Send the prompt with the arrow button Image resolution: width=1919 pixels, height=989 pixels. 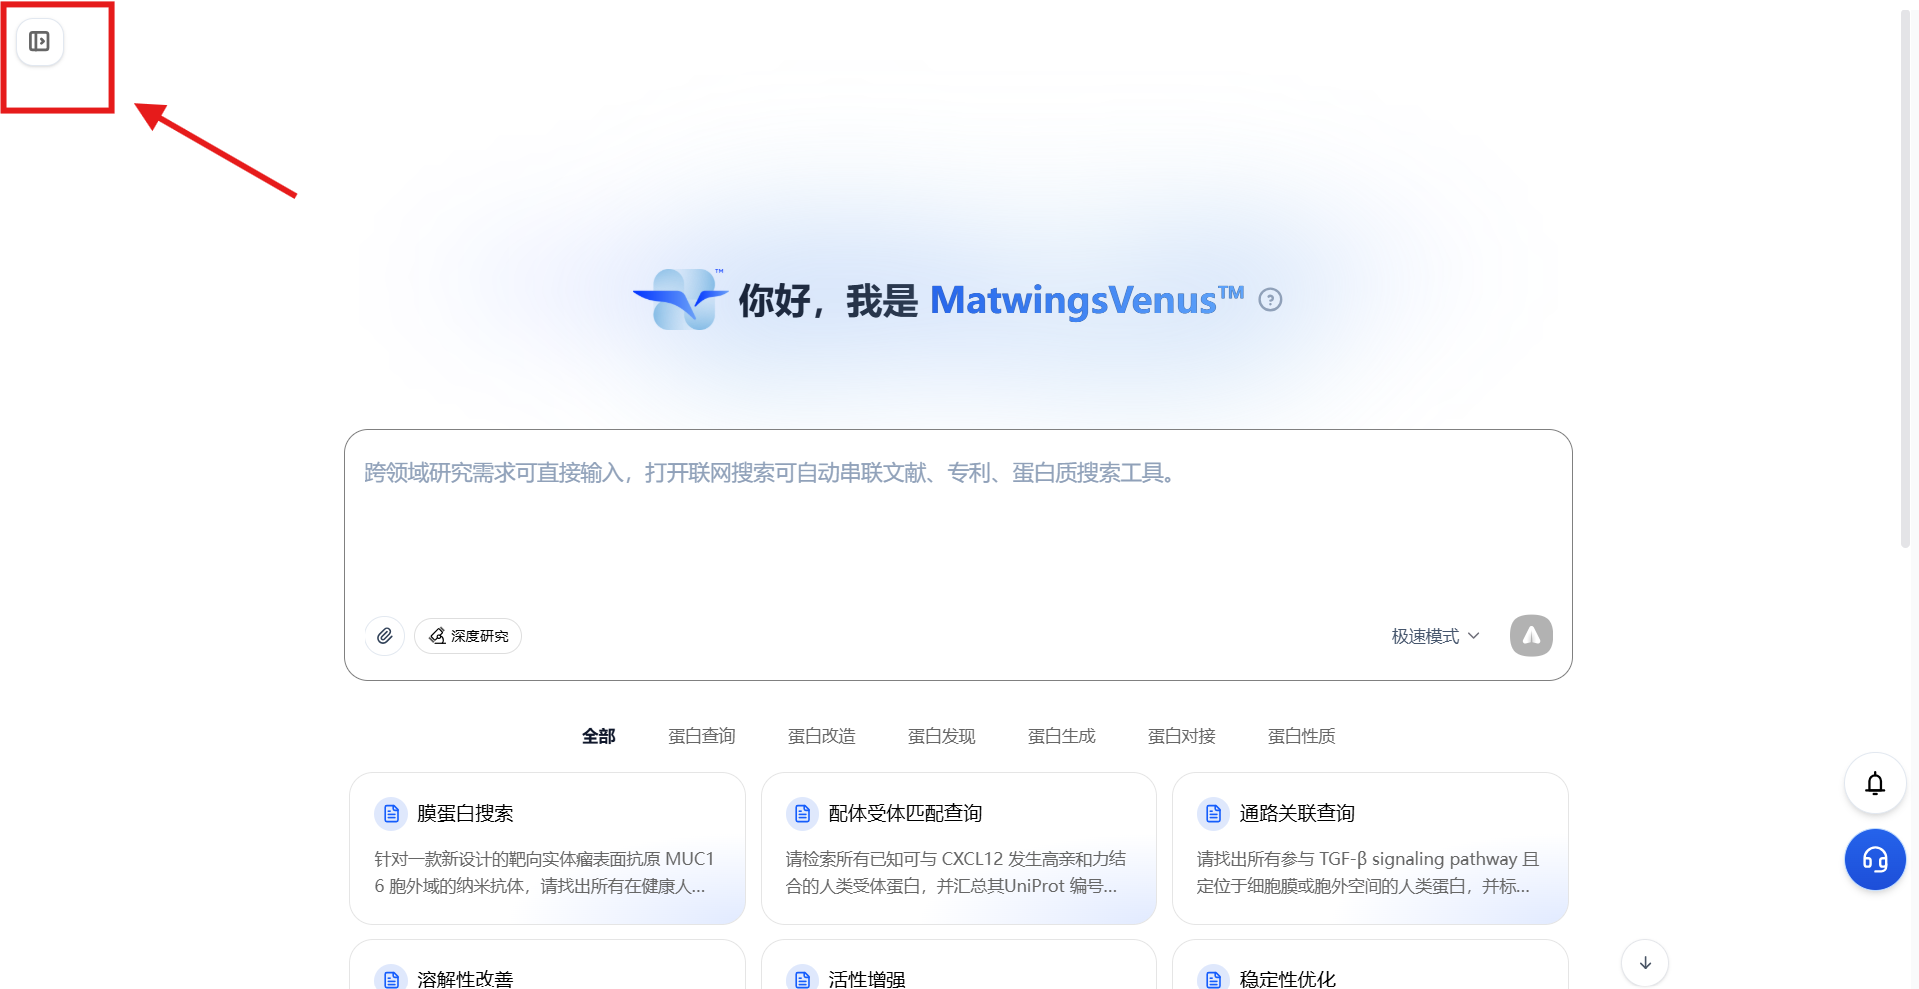pyautogui.click(x=1531, y=636)
